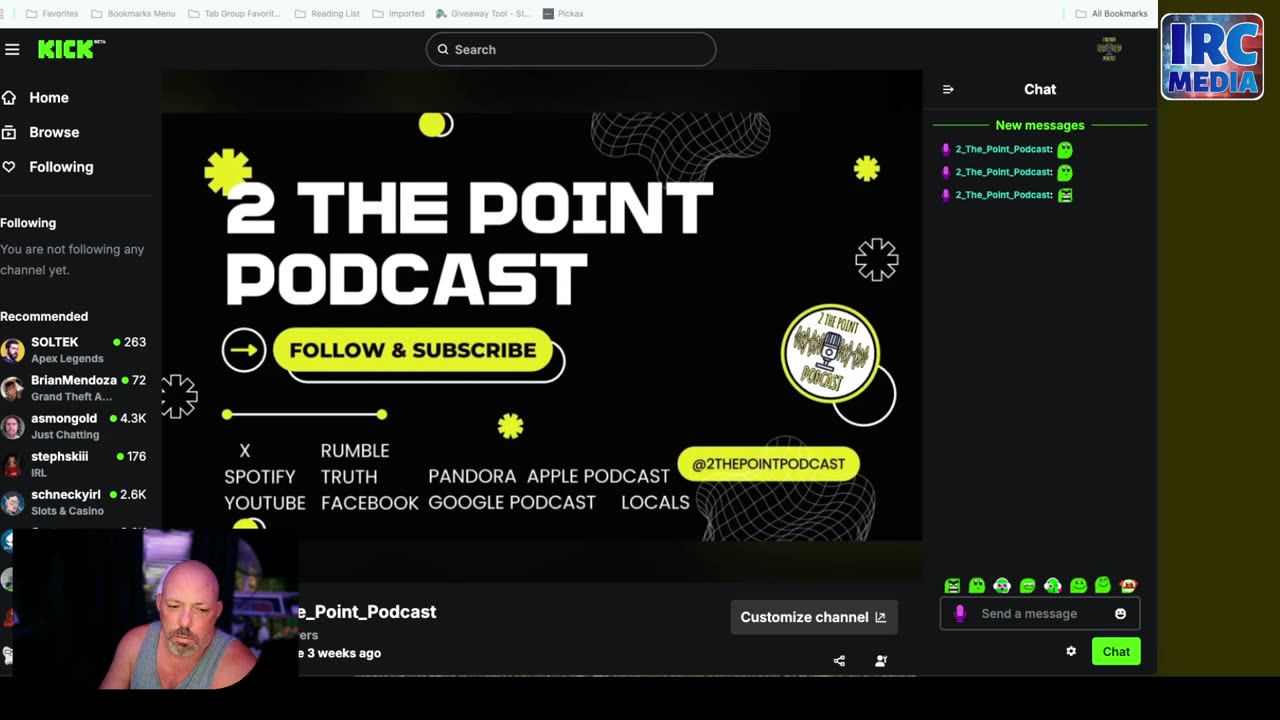This screenshot has width=1280, height=720.
Task: Open the Tab Group Favorites folder
Action: 235,14
